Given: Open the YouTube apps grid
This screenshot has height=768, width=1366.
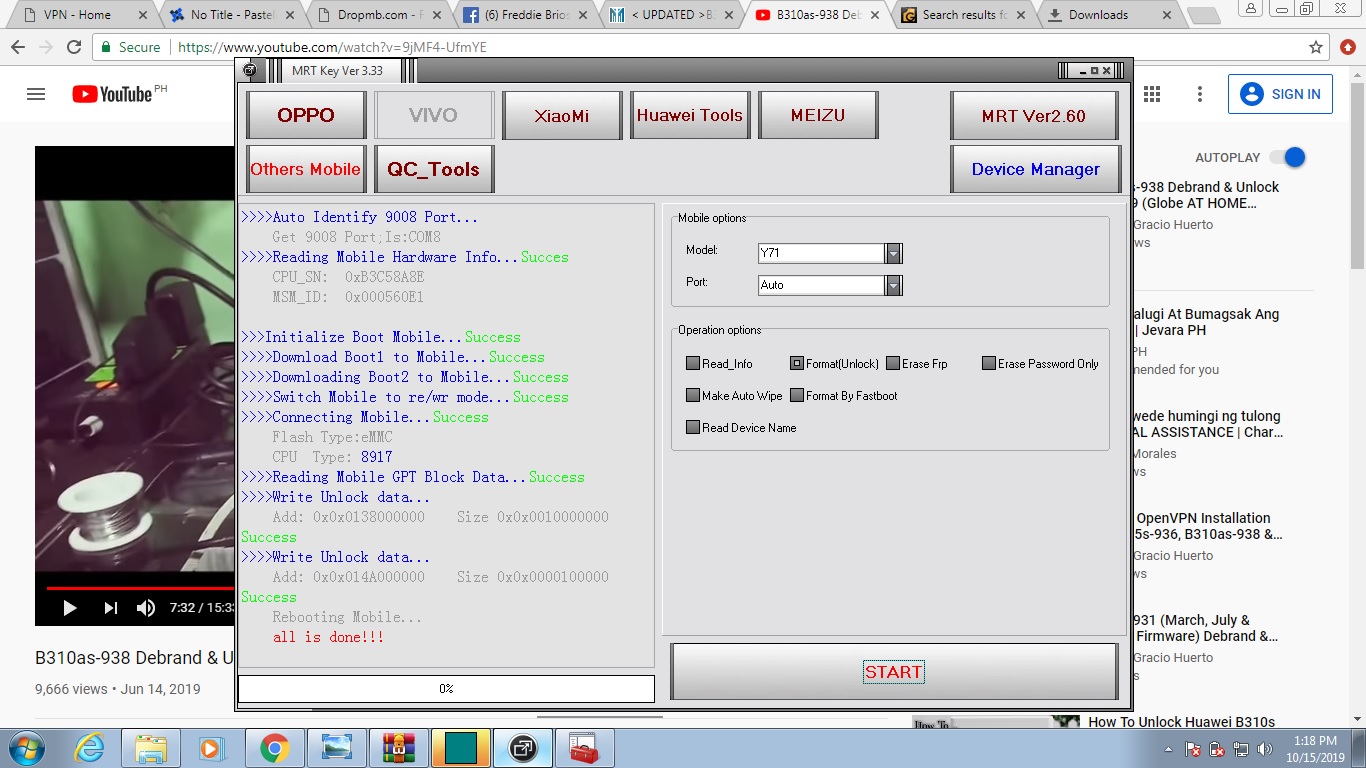Looking at the screenshot, I should (1152, 94).
